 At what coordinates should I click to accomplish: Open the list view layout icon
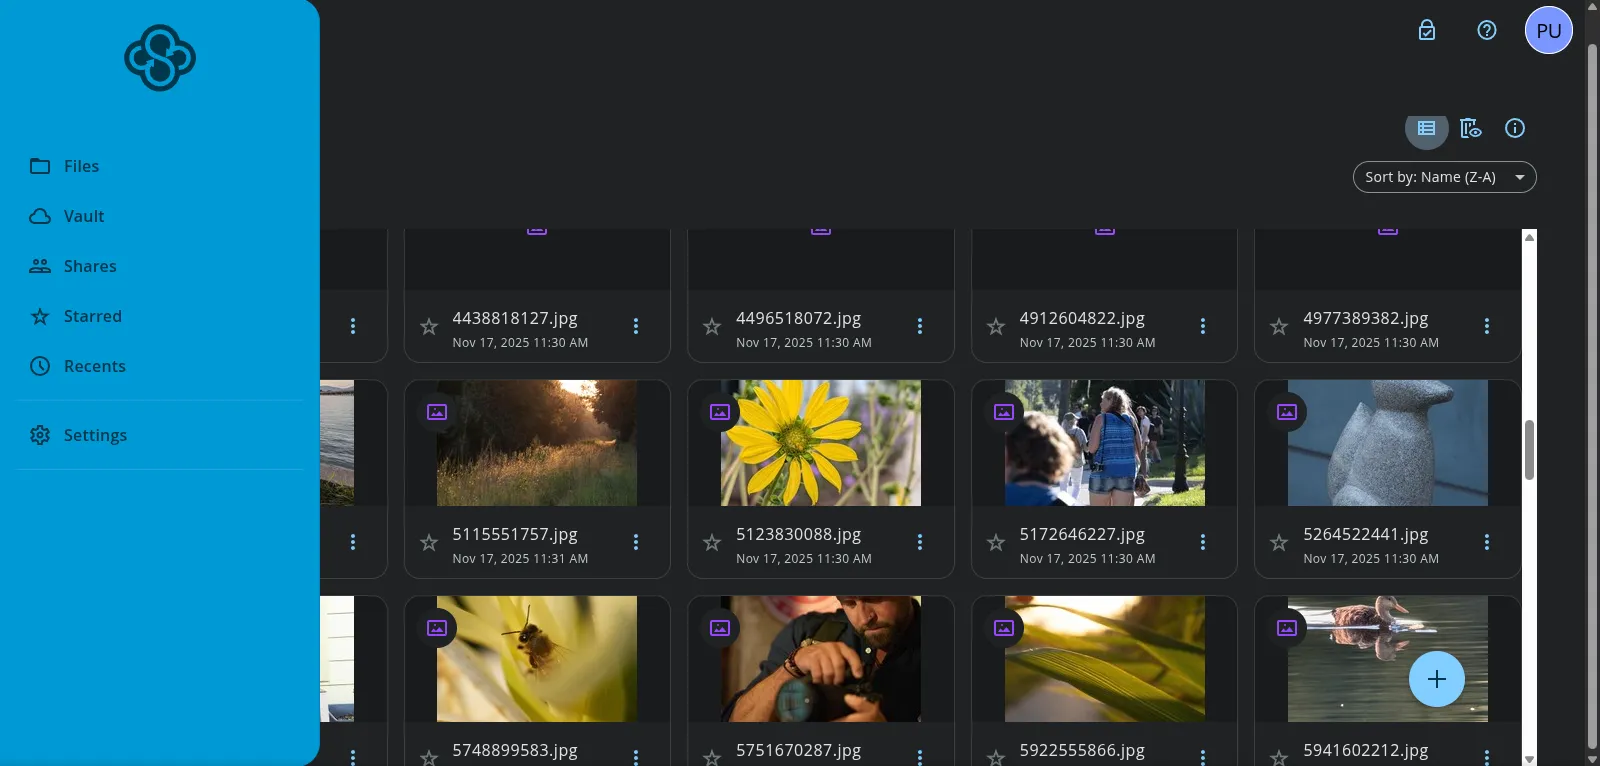[1426, 128]
